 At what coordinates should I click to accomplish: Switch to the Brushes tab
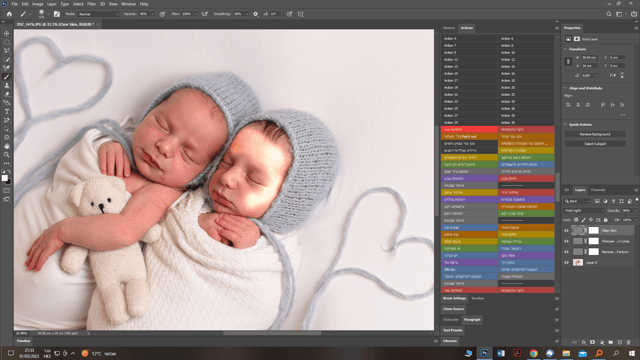[x=478, y=298]
